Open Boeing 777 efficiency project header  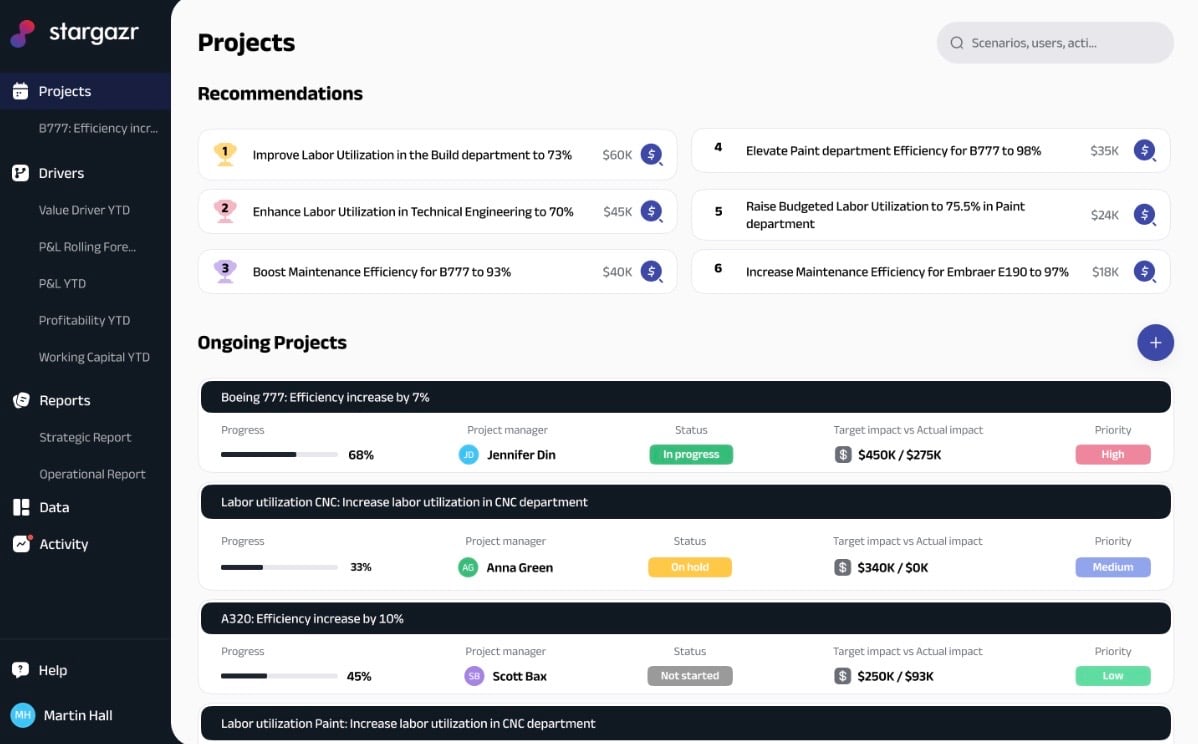tap(685, 397)
